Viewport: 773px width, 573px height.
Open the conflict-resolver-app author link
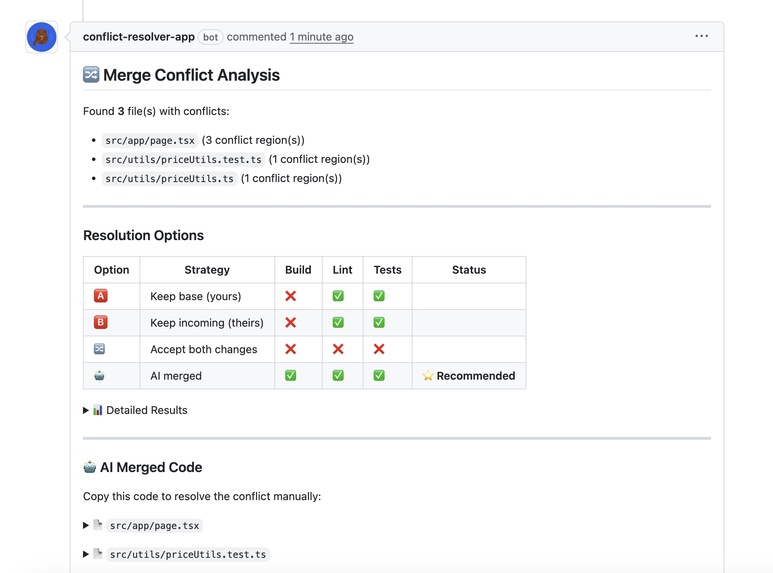click(139, 37)
